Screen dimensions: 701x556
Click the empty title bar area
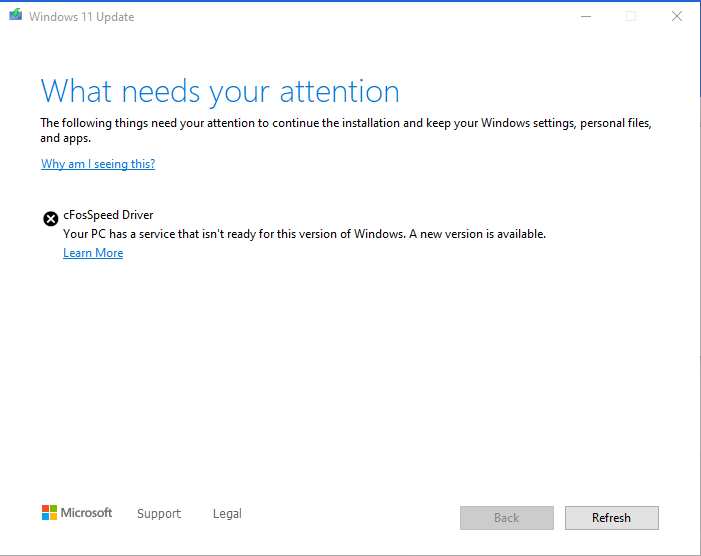point(350,17)
